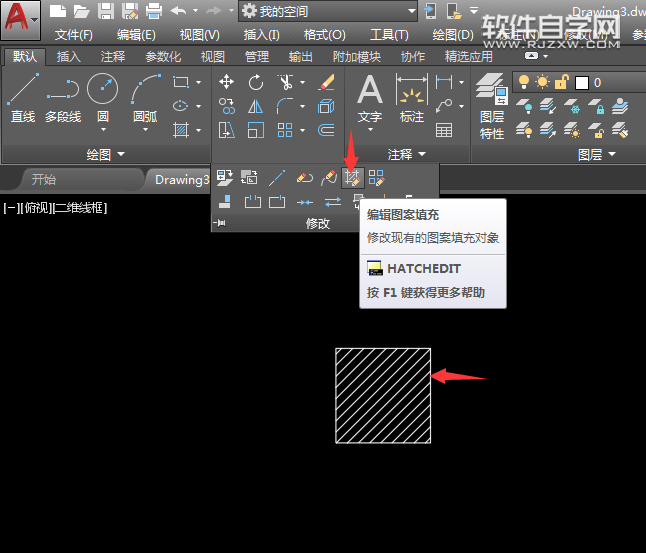Click the Edit Hatch icon in the modify panel
646x553 pixels.
click(352, 178)
